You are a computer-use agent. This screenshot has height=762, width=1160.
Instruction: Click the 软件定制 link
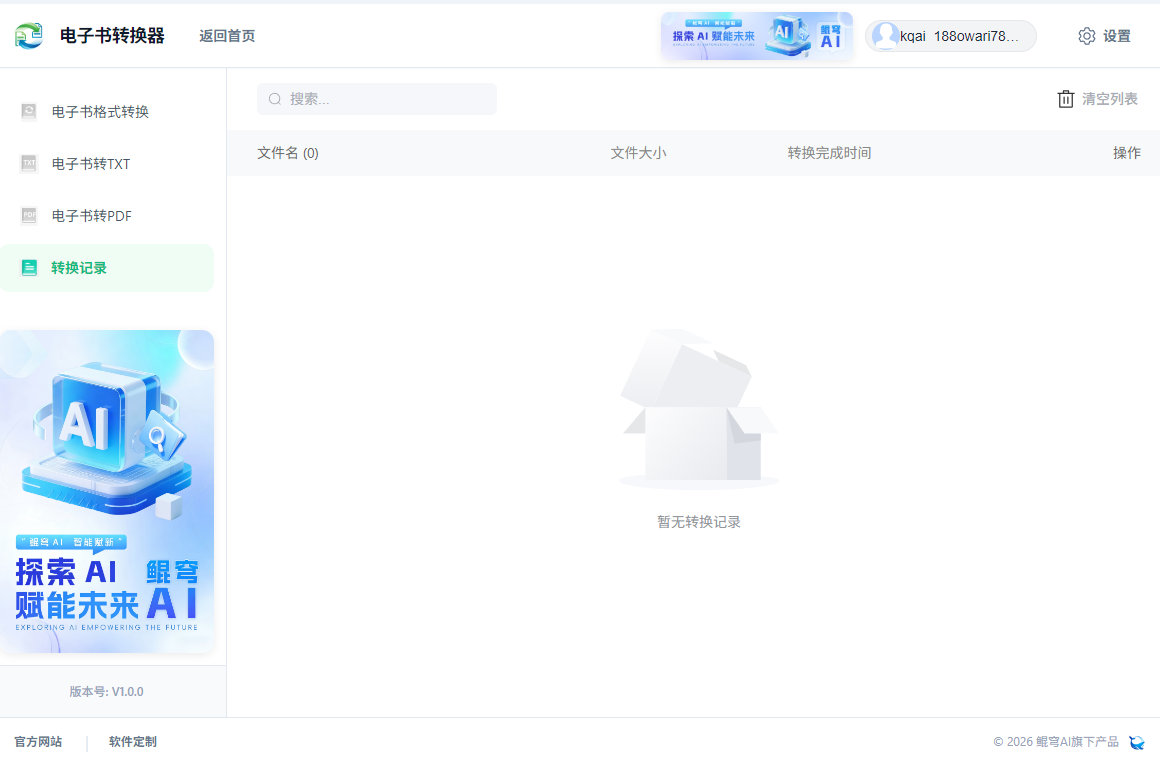point(131,741)
